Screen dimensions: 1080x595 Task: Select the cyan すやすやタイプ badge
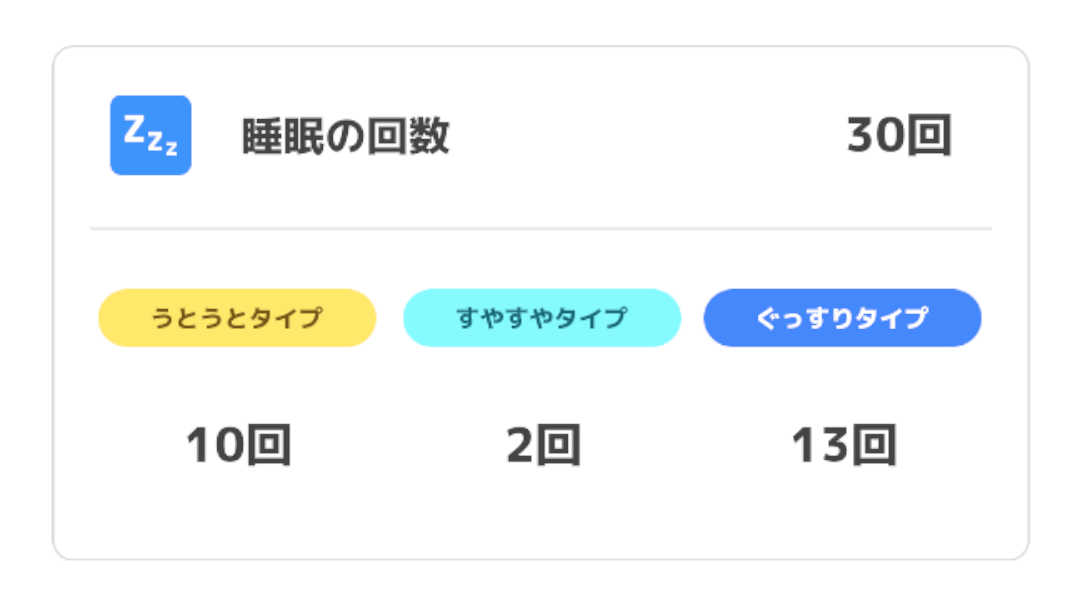542,317
